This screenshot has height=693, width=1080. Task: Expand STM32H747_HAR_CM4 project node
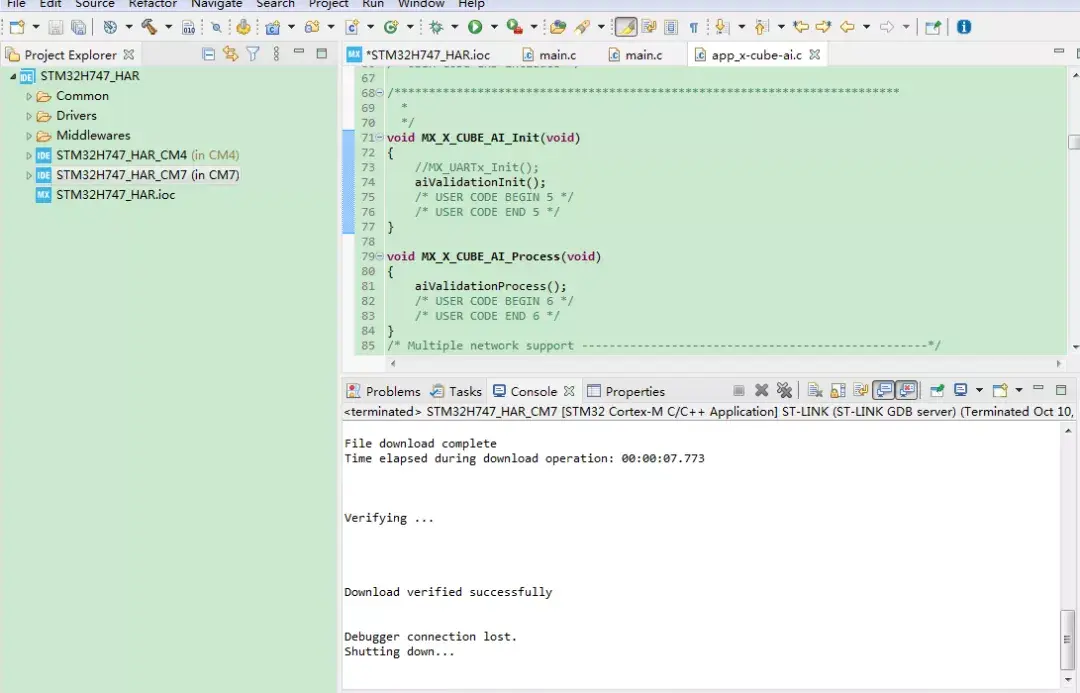pyautogui.click(x=28, y=156)
